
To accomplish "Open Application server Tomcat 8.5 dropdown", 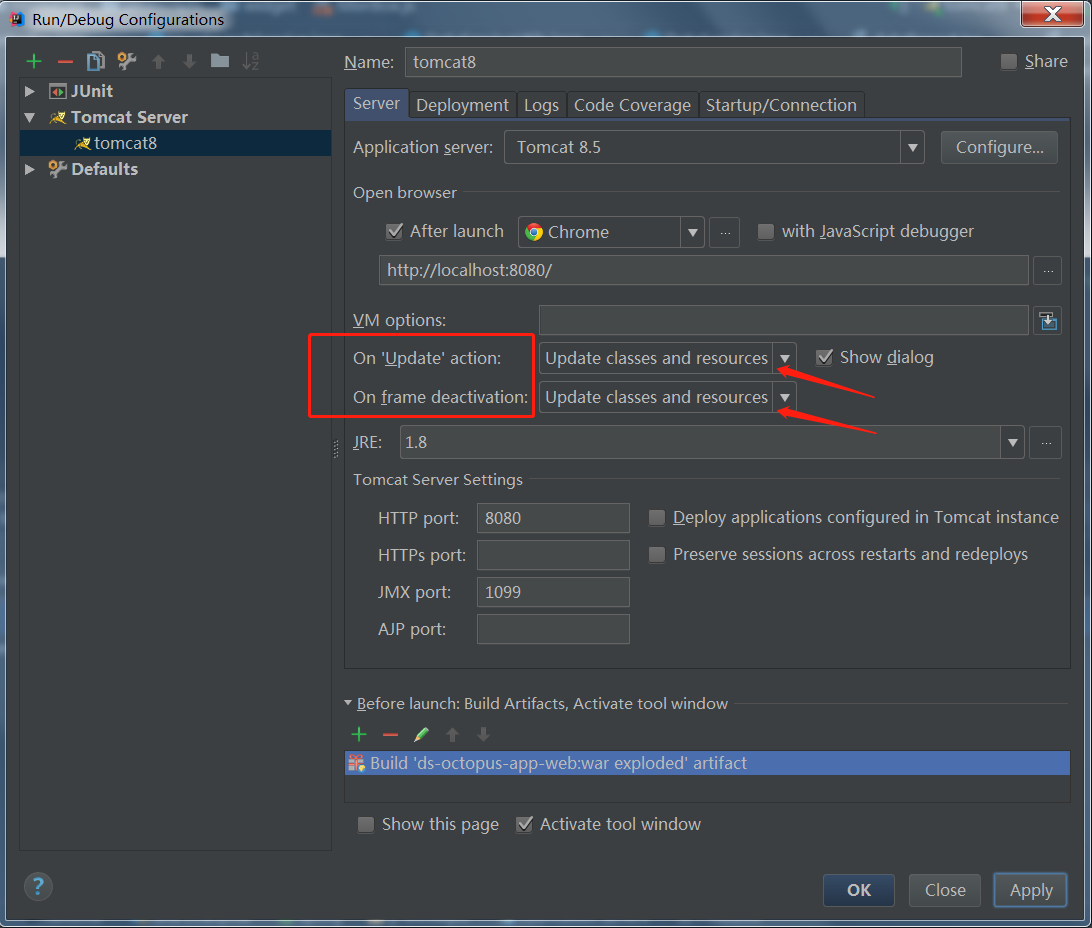I will 912,148.
